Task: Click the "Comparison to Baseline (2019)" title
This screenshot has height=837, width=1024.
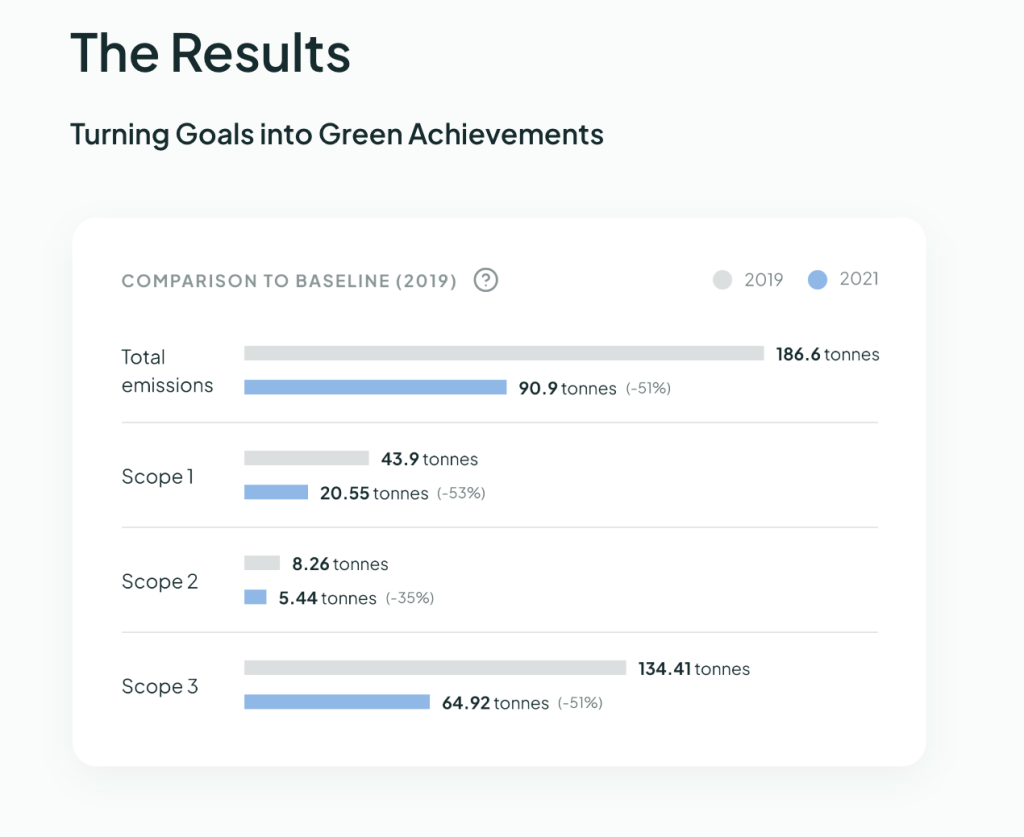Action: [289, 281]
